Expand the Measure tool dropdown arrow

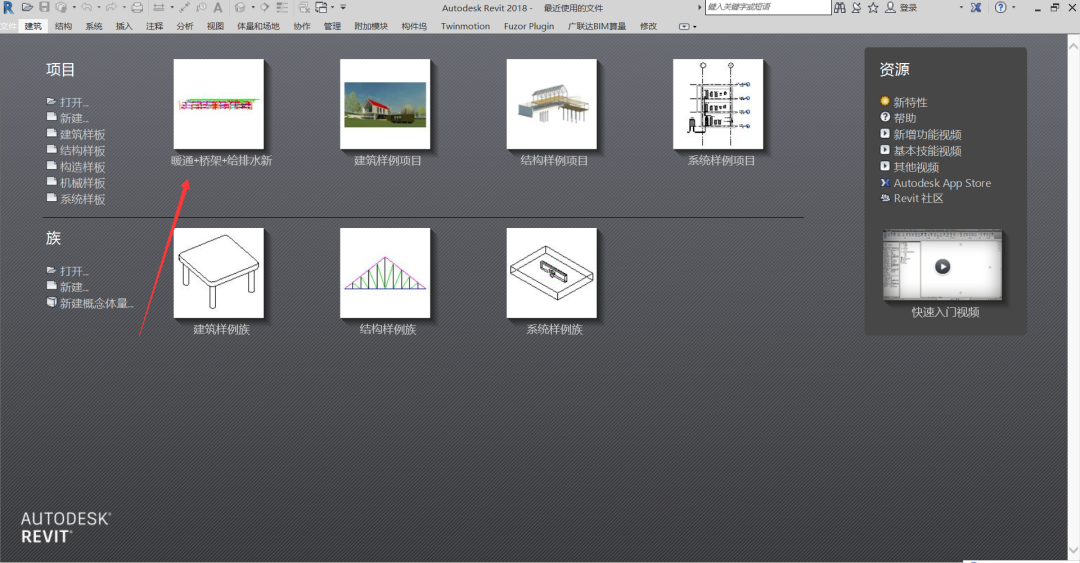[x=172, y=8]
